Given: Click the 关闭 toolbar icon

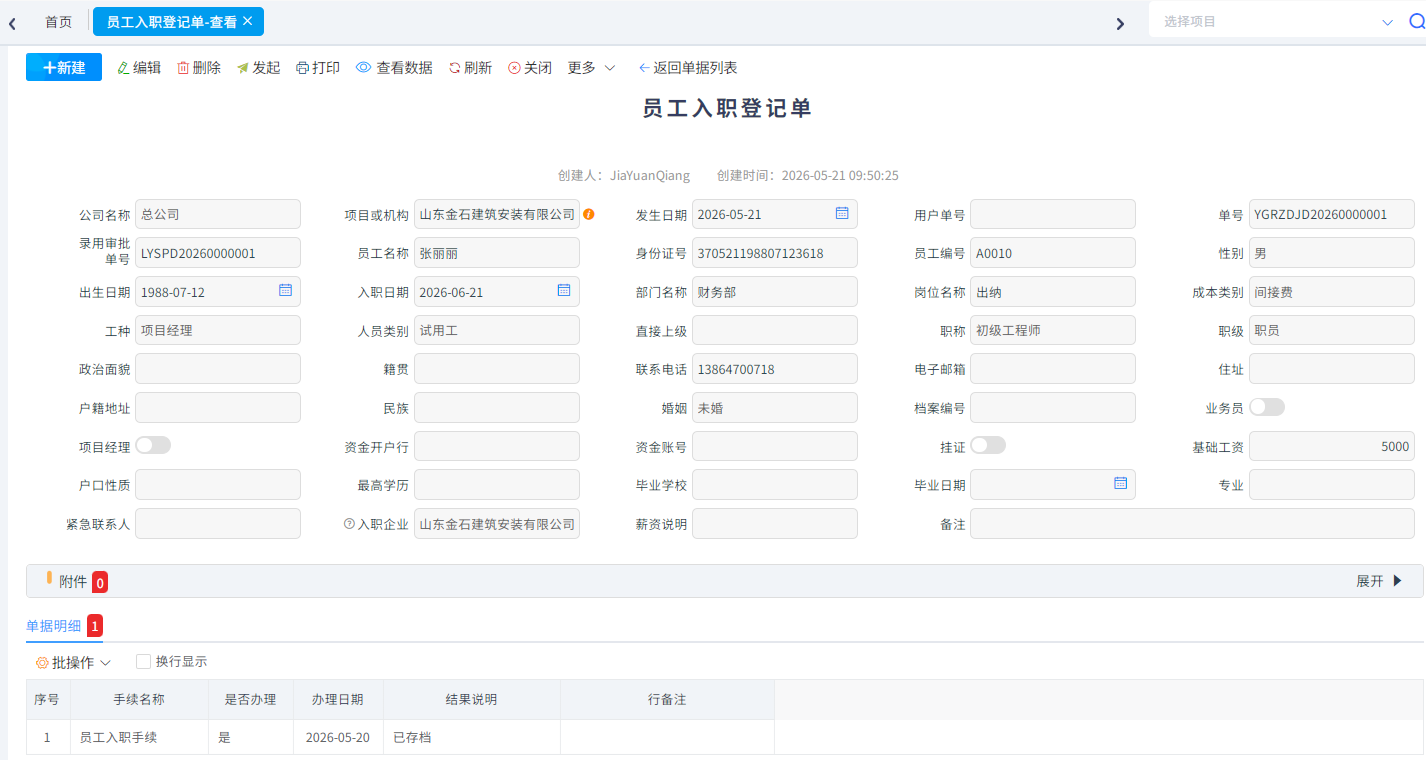Looking at the screenshot, I should (x=514, y=68).
